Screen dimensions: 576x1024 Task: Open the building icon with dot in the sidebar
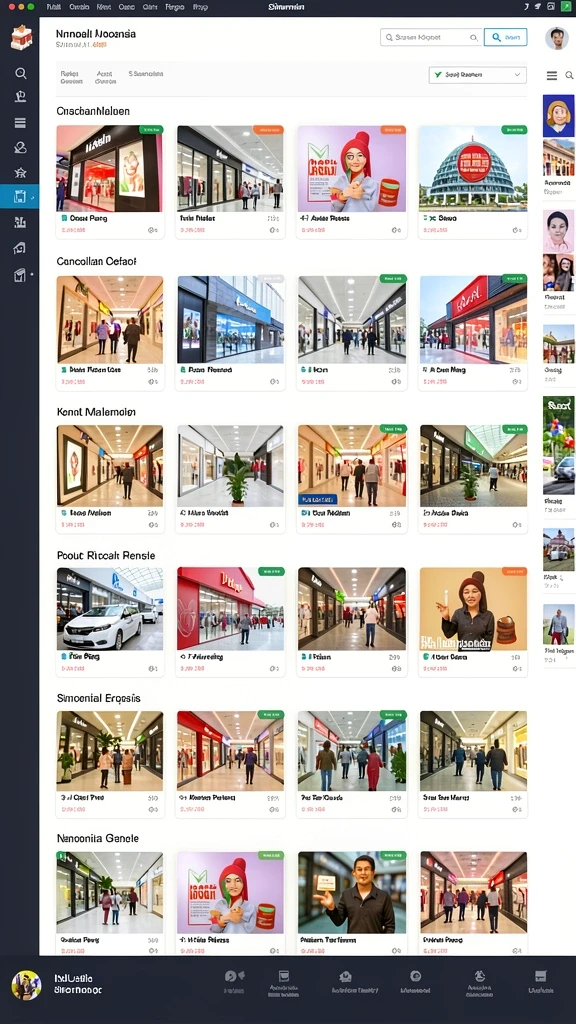[20, 275]
